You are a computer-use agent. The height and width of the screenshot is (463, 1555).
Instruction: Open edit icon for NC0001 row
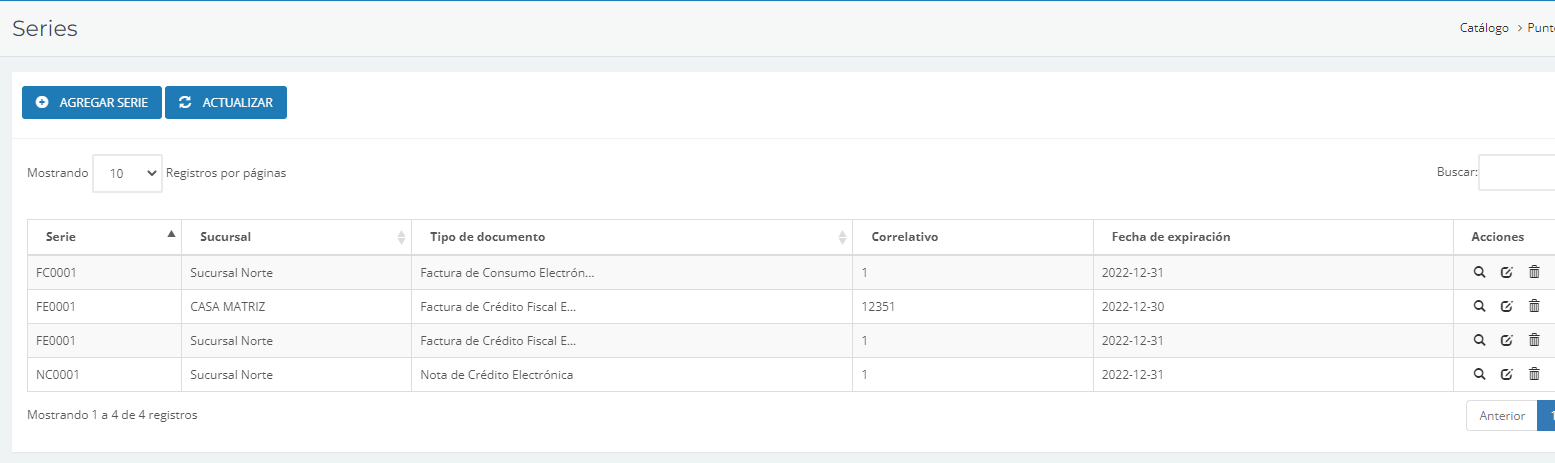pyautogui.click(x=1506, y=374)
